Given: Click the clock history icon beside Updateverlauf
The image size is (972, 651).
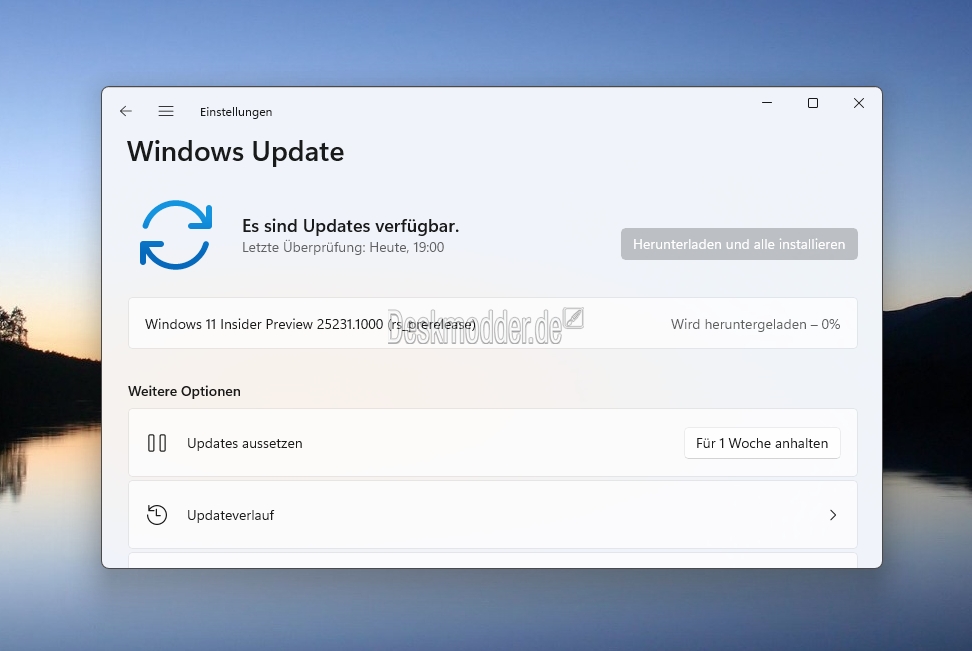Looking at the screenshot, I should [x=157, y=515].
